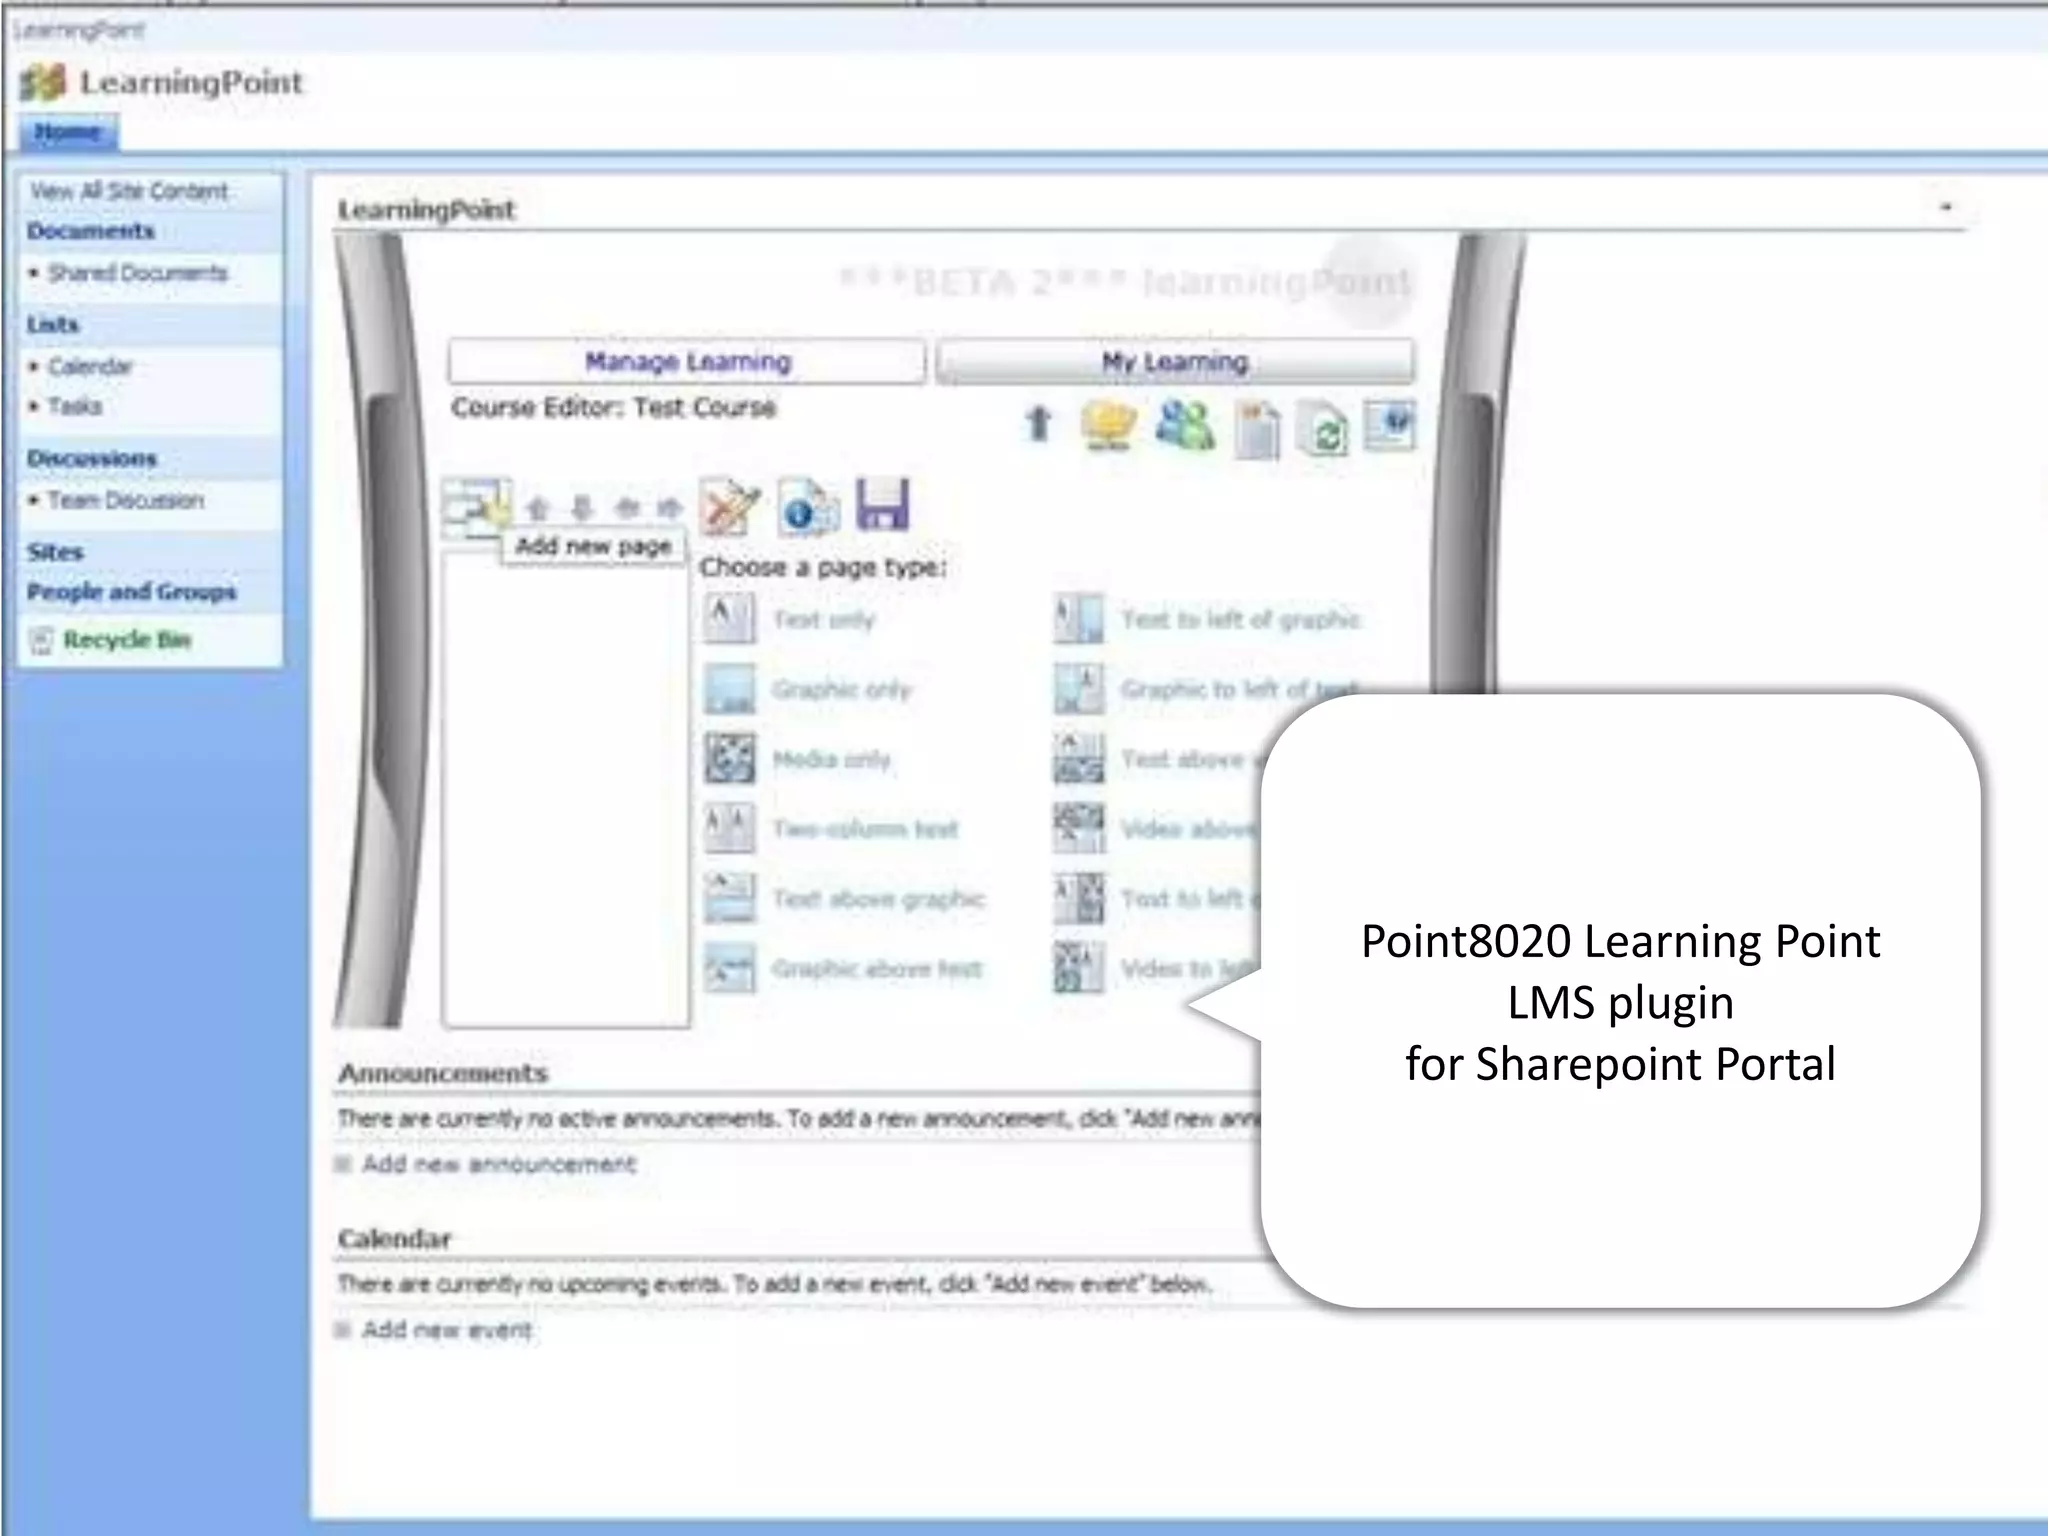Choose the Text above graphic page type icon

729,897
